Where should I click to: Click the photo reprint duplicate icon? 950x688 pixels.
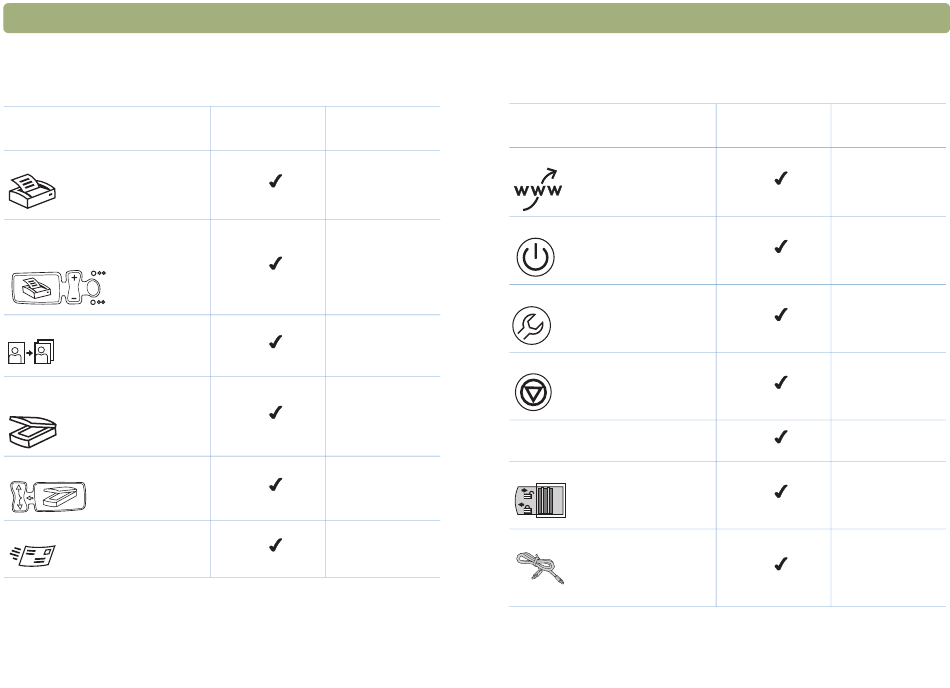[x=31, y=352]
